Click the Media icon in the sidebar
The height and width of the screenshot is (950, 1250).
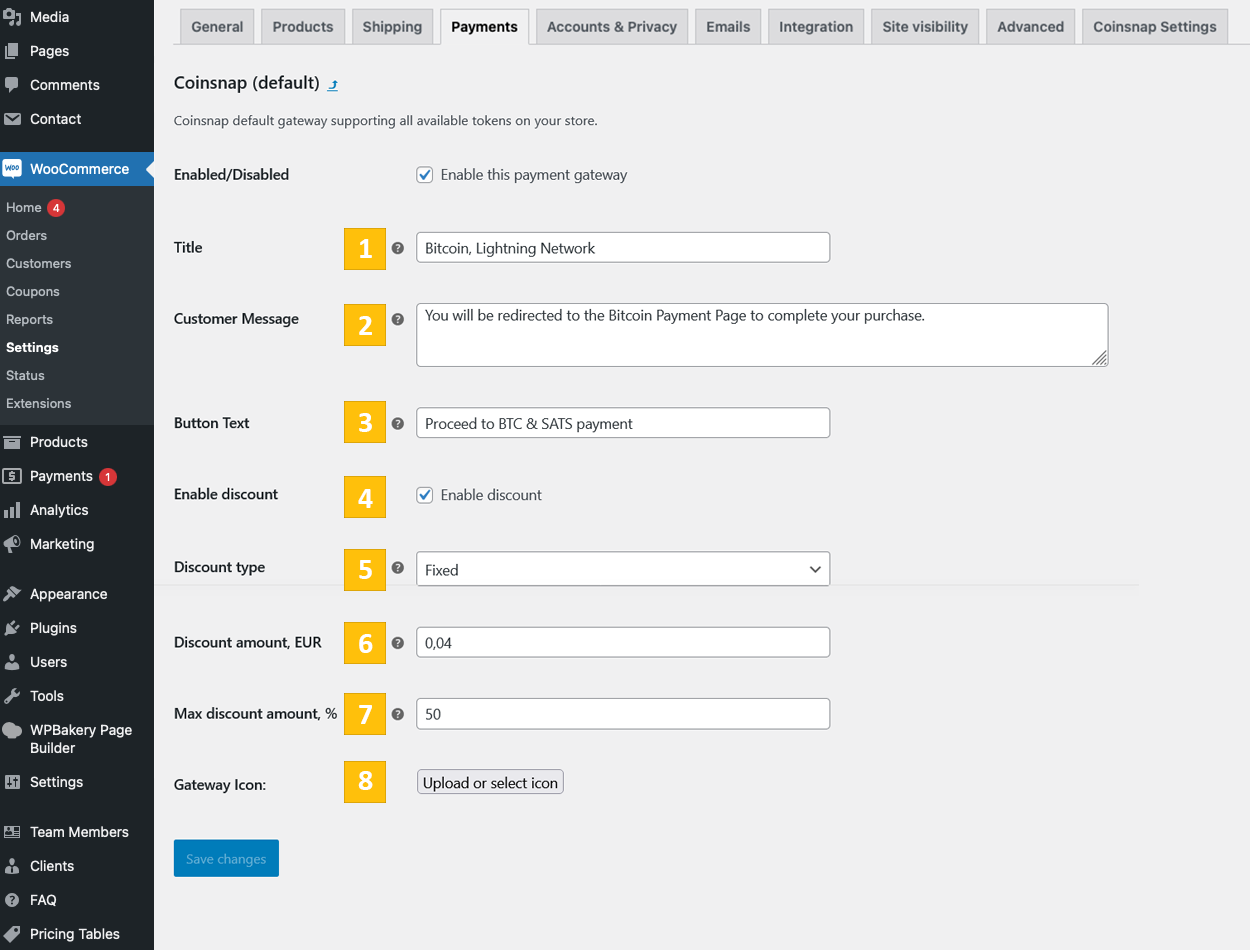pos(12,17)
